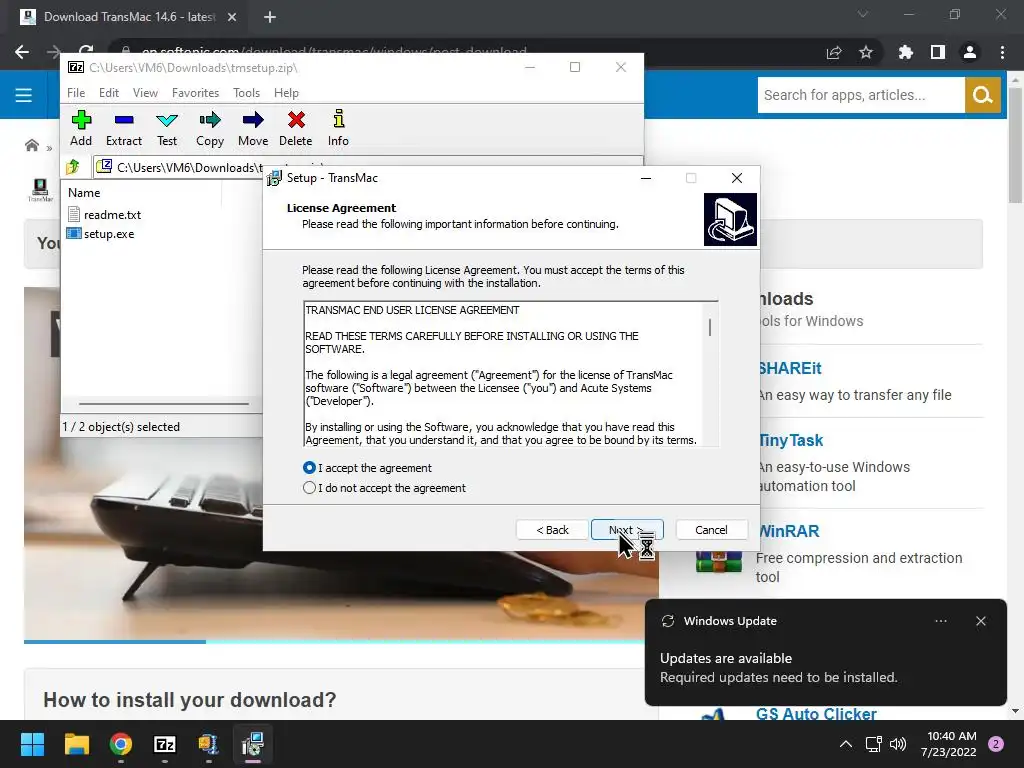Open the TinyTask app link

pyautogui.click(x=791, y=441)
